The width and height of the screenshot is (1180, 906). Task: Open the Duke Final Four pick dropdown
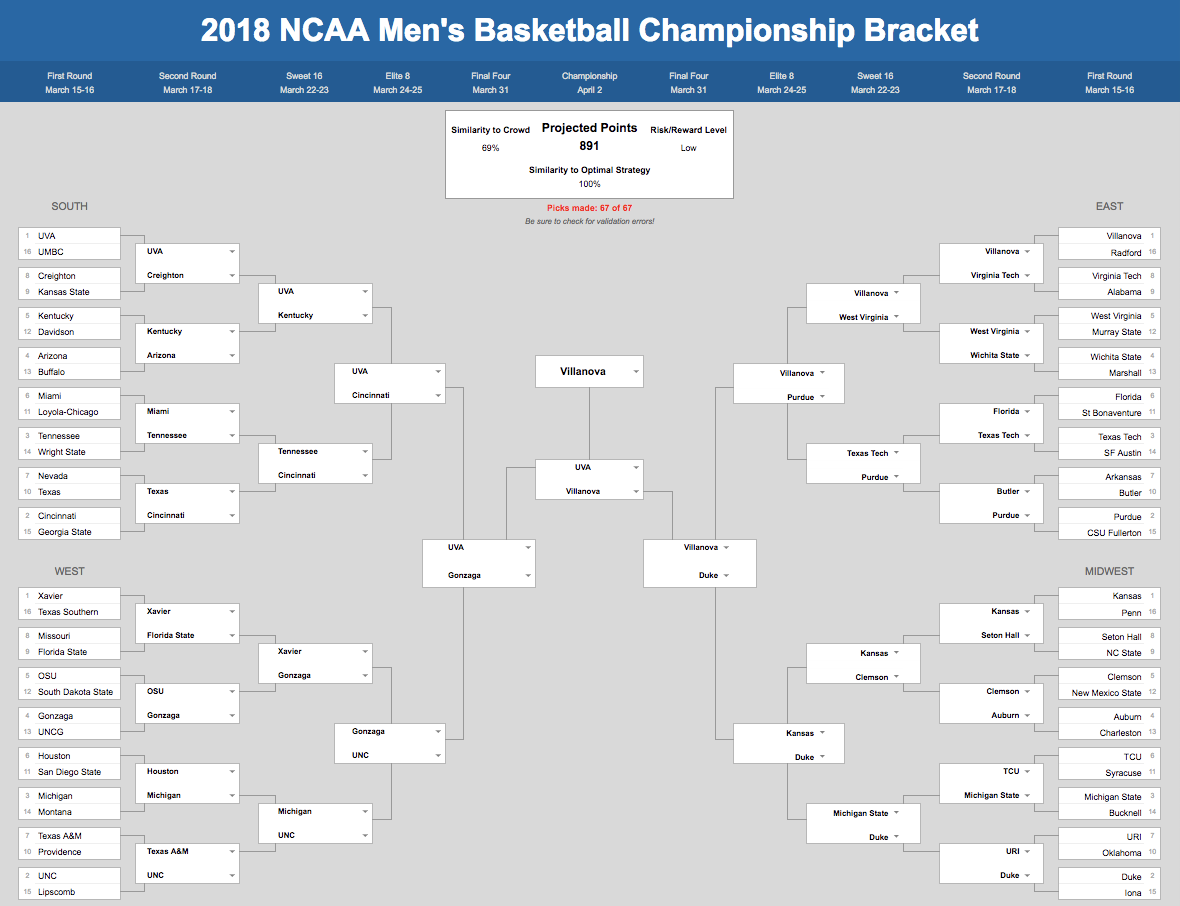tap(700, 576)
